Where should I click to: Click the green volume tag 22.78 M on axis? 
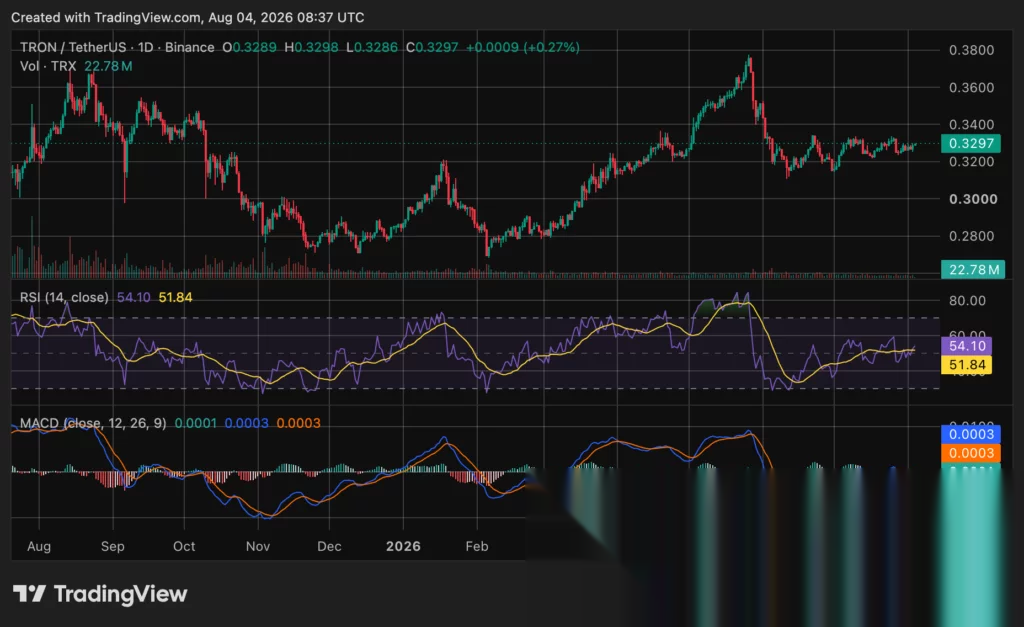click(972, 269)
